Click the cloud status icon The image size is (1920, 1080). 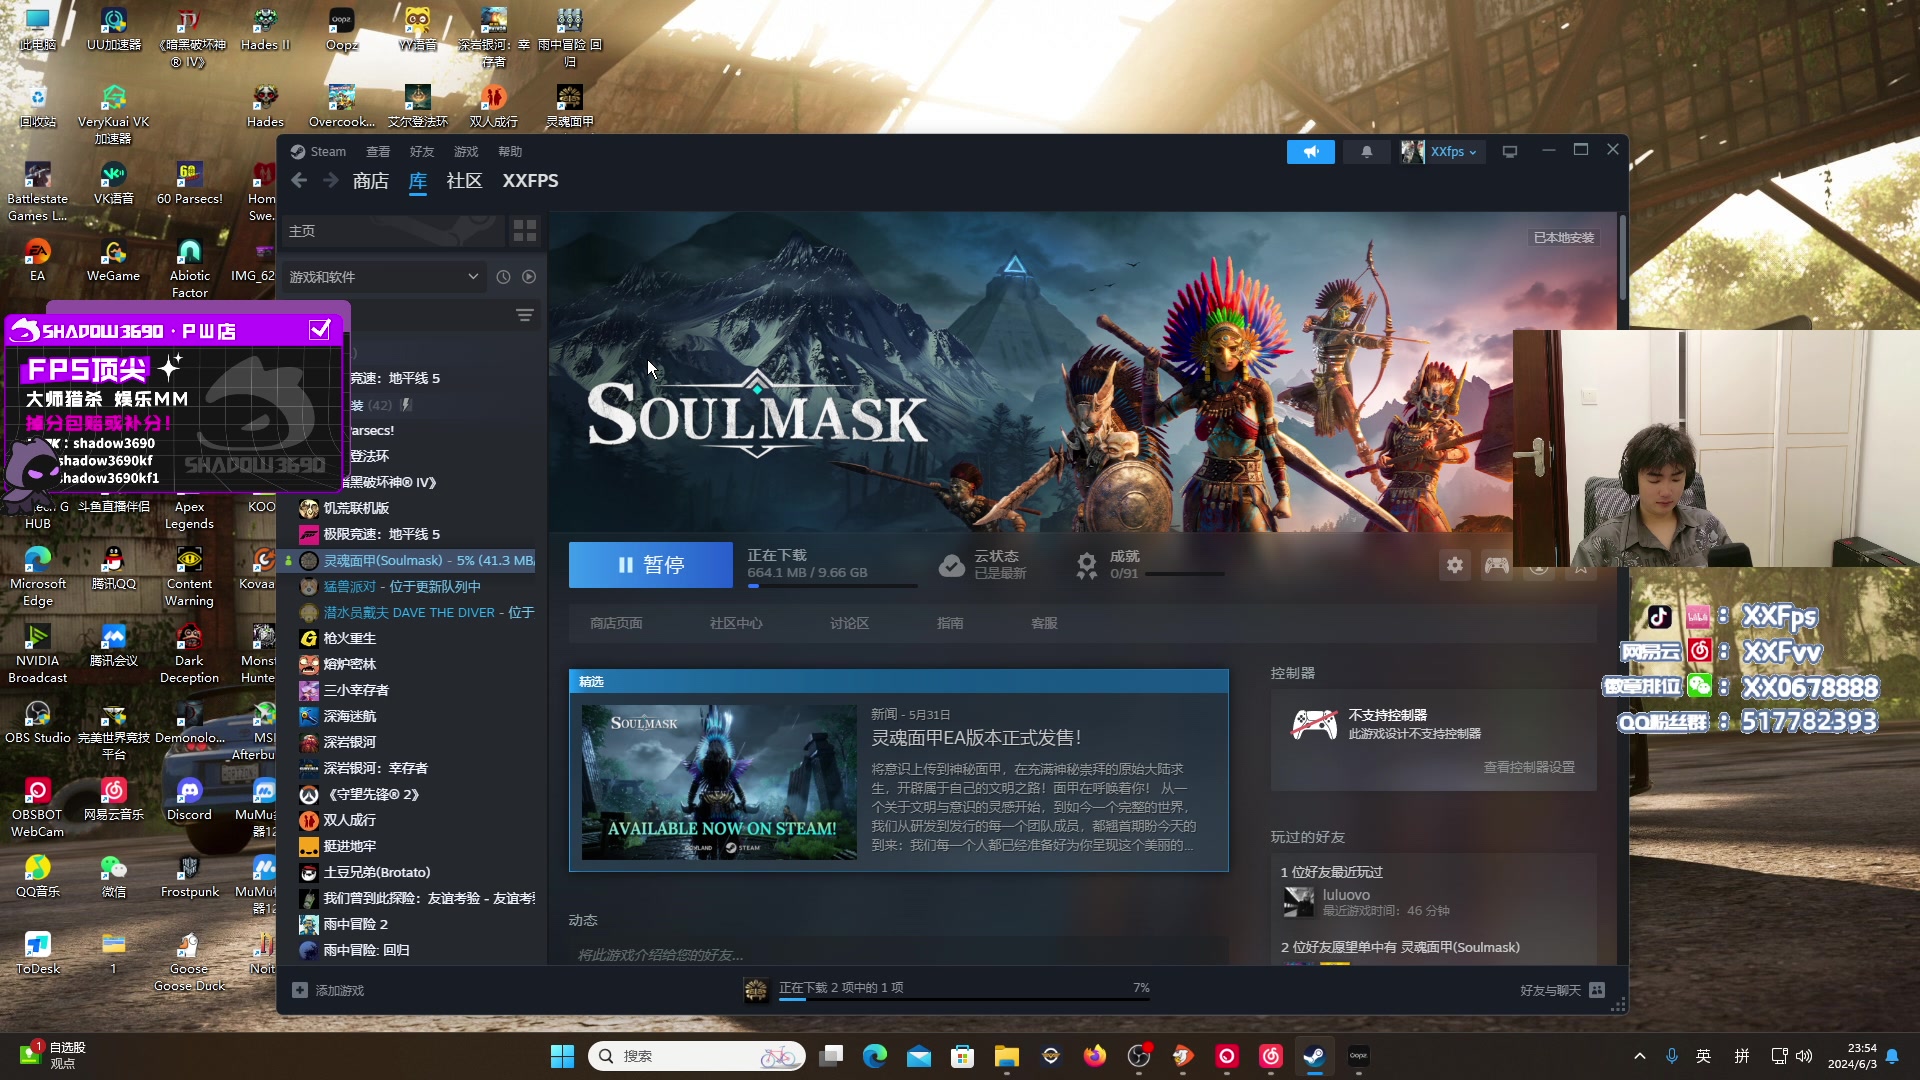[x=951, y=566]
